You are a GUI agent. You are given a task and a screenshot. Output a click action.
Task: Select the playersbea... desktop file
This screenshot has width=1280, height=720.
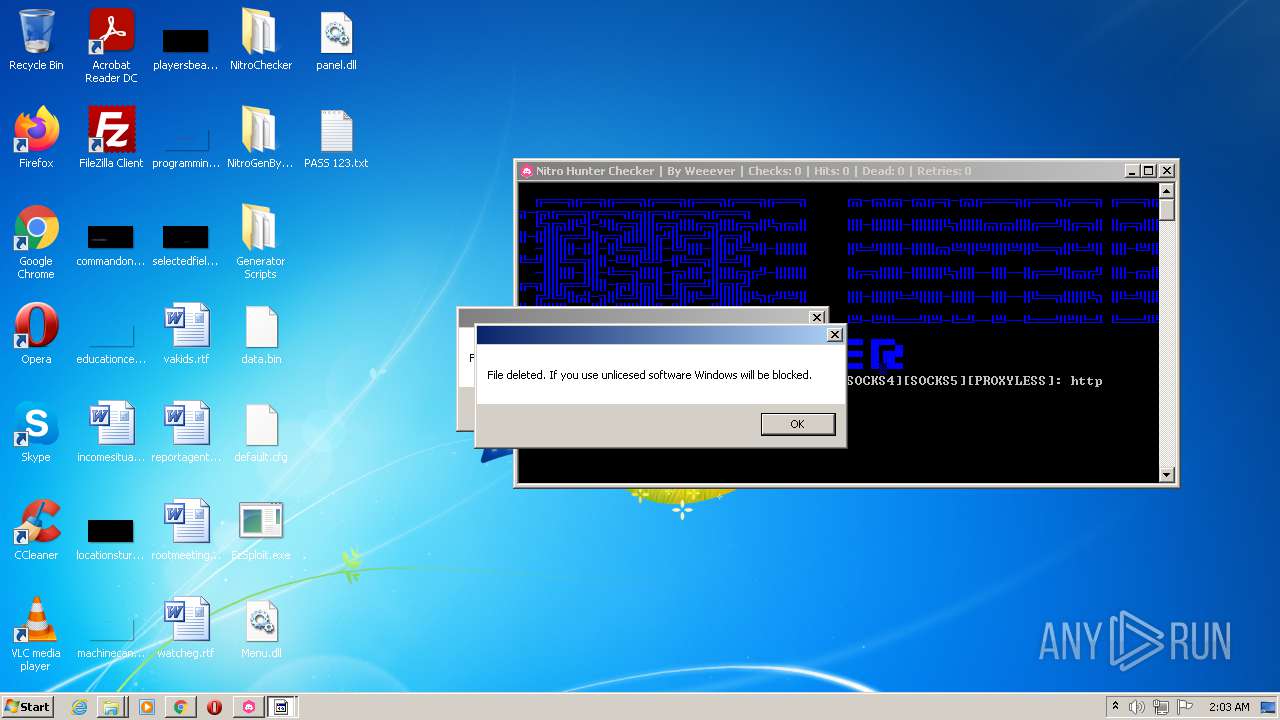[x=185, y=46]
